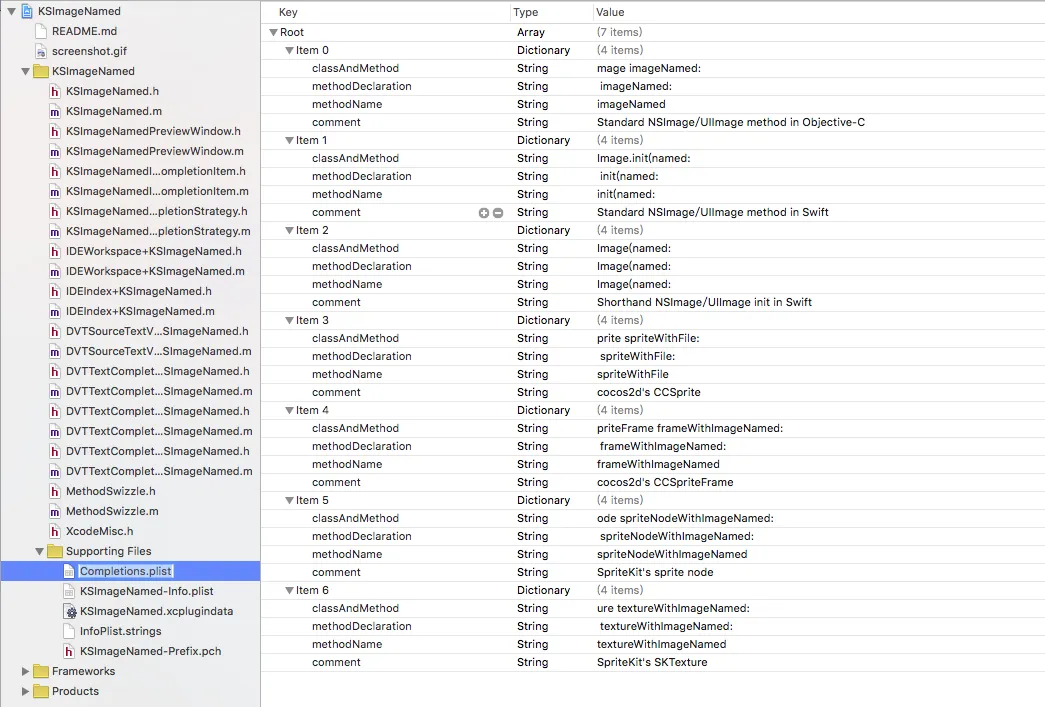This screenshot has height=707, width=1045.
Task: Expand the Products group
Action: click(x=25, y=691)
